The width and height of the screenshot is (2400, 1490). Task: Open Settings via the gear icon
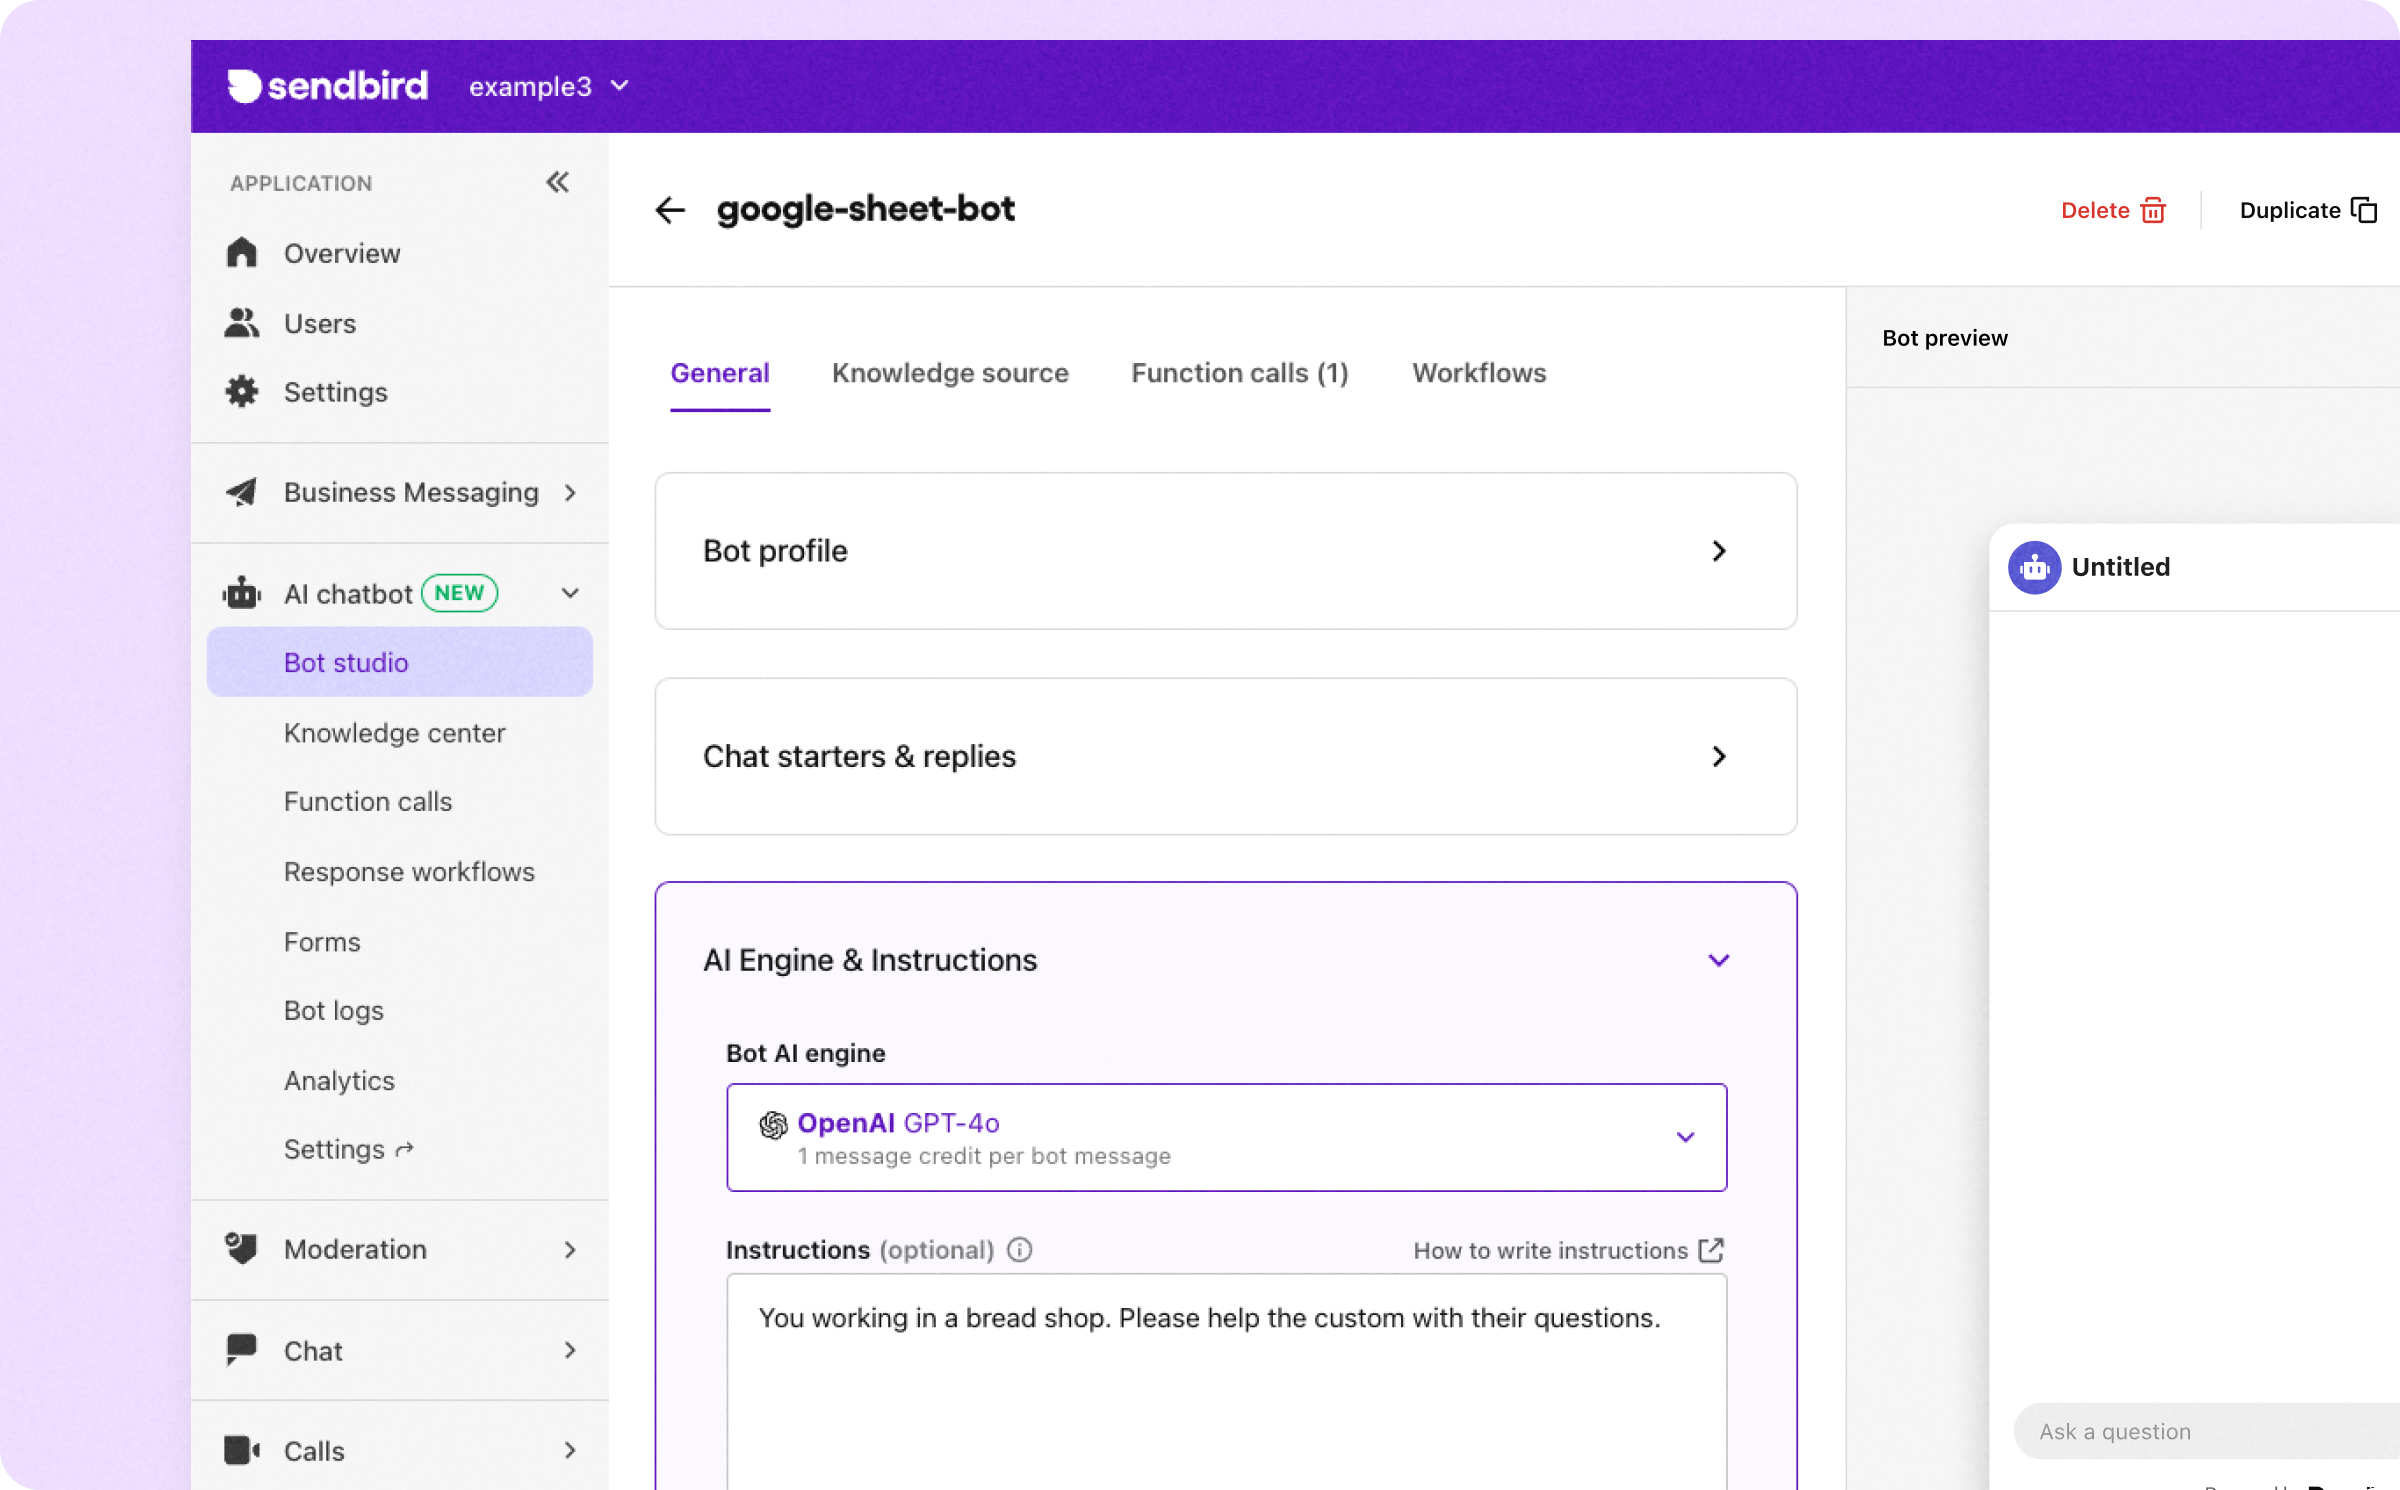point(242,392)
